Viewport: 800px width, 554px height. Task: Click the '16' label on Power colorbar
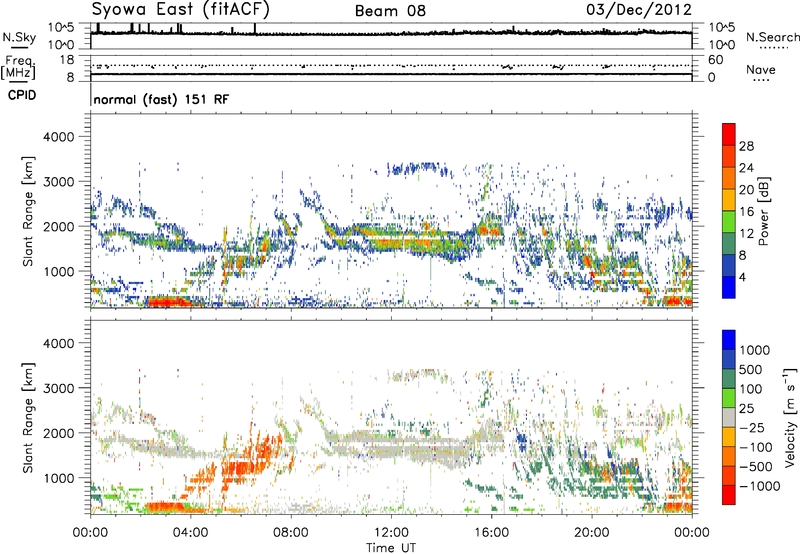tap(746, 212)
